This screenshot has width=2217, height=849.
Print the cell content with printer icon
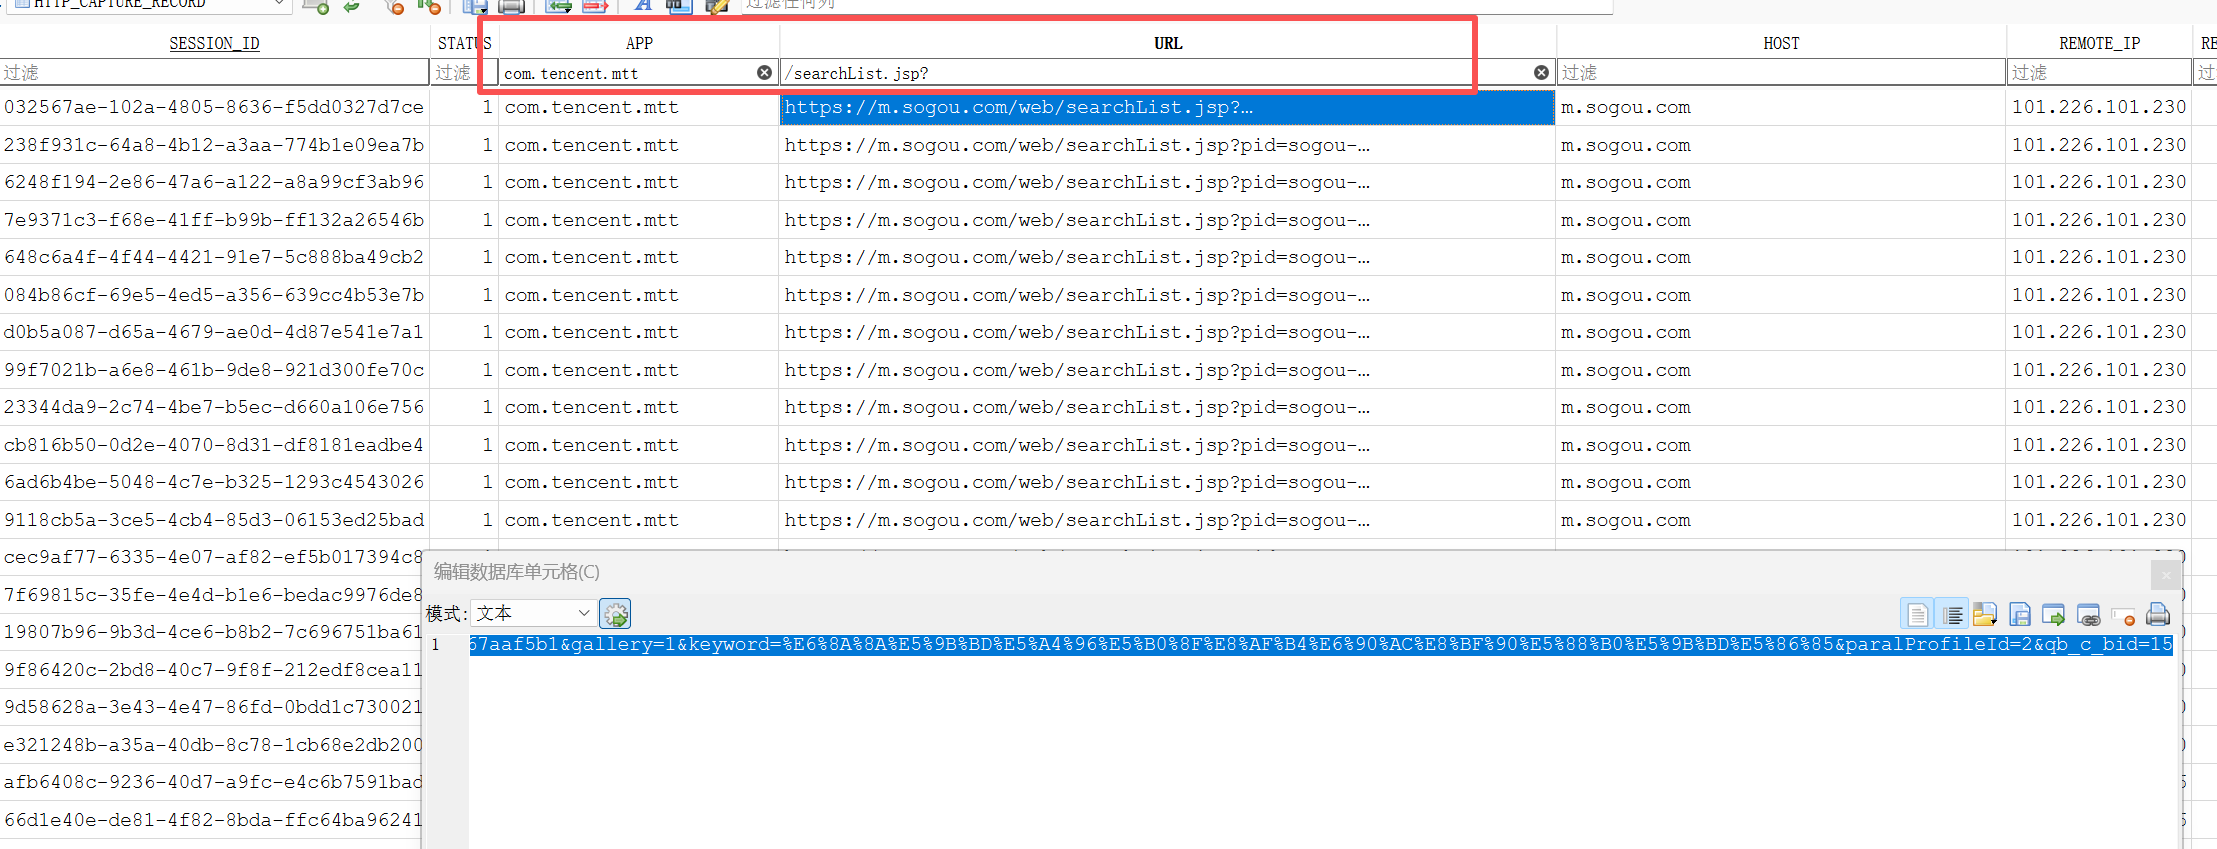[x=2158, y=614]
